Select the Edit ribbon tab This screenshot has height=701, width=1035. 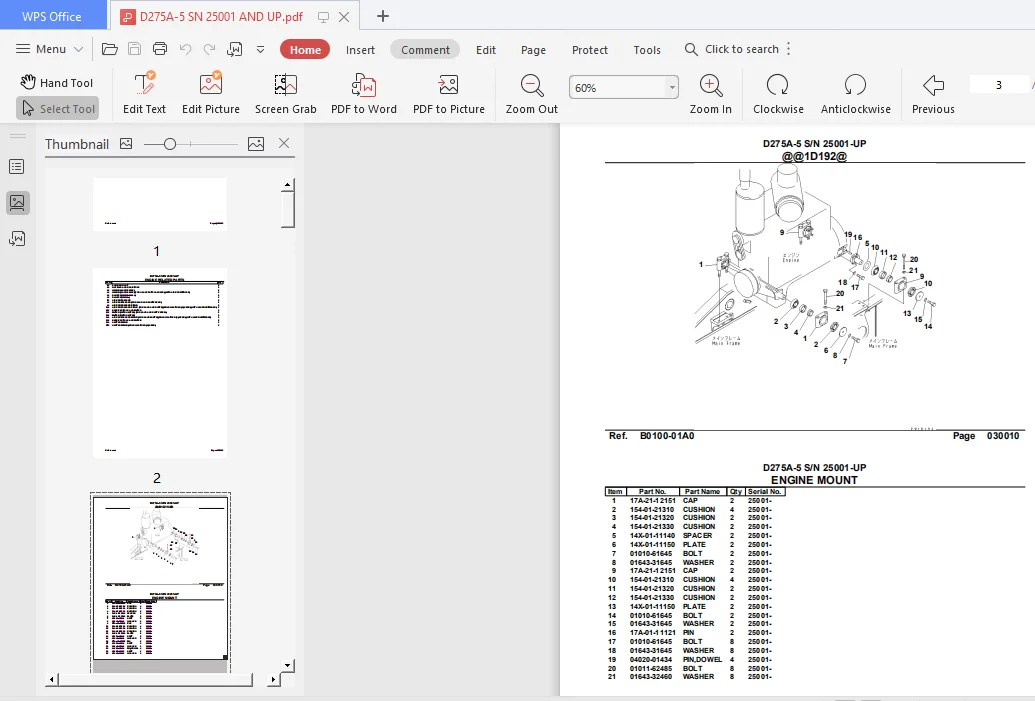[x=486, y=50]
